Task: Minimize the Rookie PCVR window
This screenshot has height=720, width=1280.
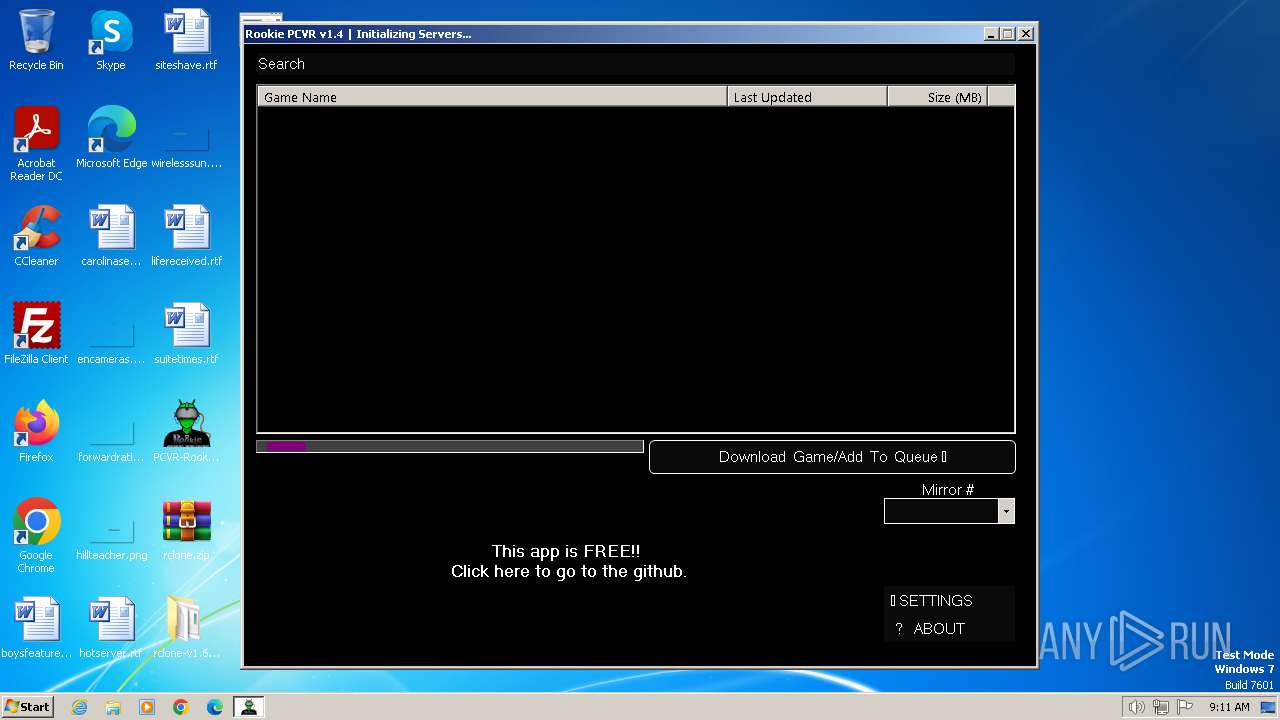Action: pos(991,34)
